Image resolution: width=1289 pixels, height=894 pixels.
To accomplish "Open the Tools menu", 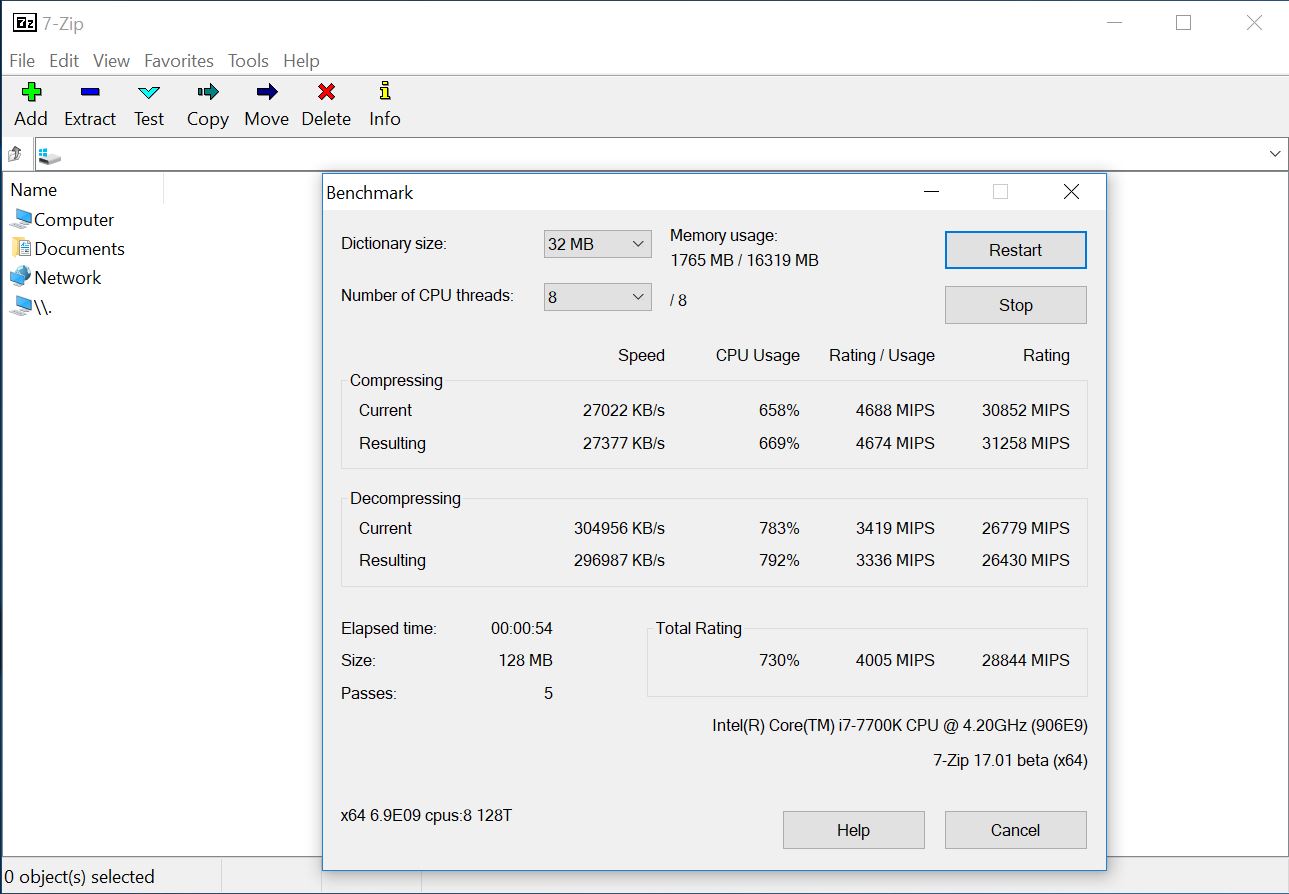I will click(x=248, y=61).
